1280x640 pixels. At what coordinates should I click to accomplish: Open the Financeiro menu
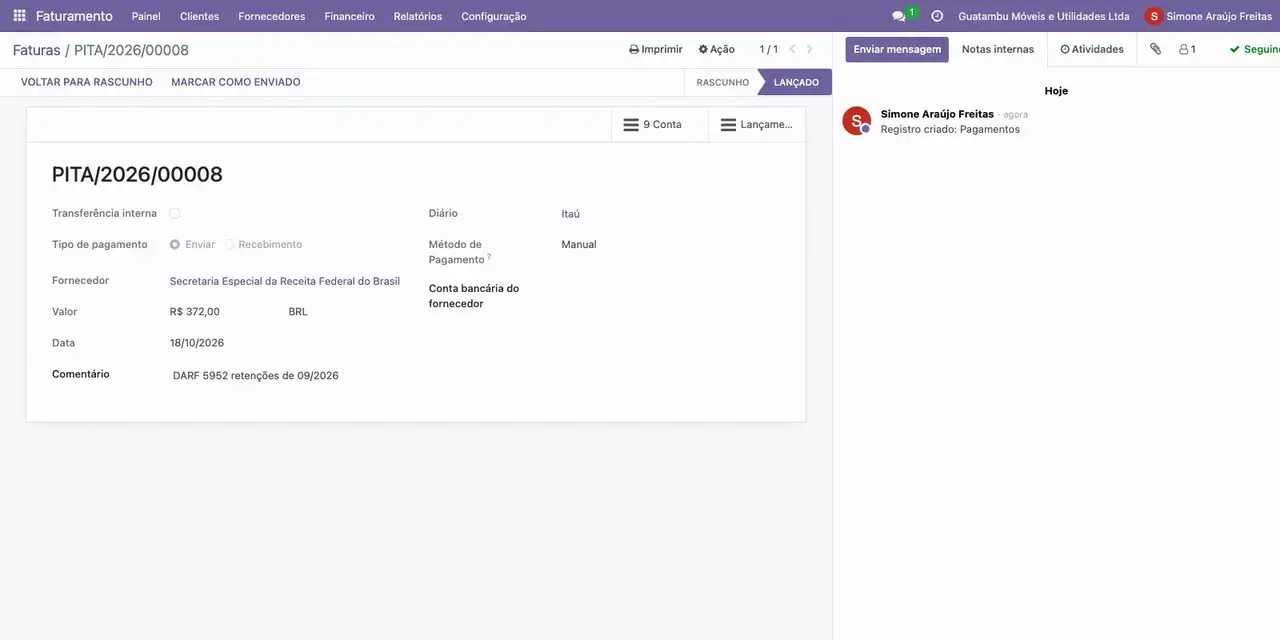coord(349,16)
